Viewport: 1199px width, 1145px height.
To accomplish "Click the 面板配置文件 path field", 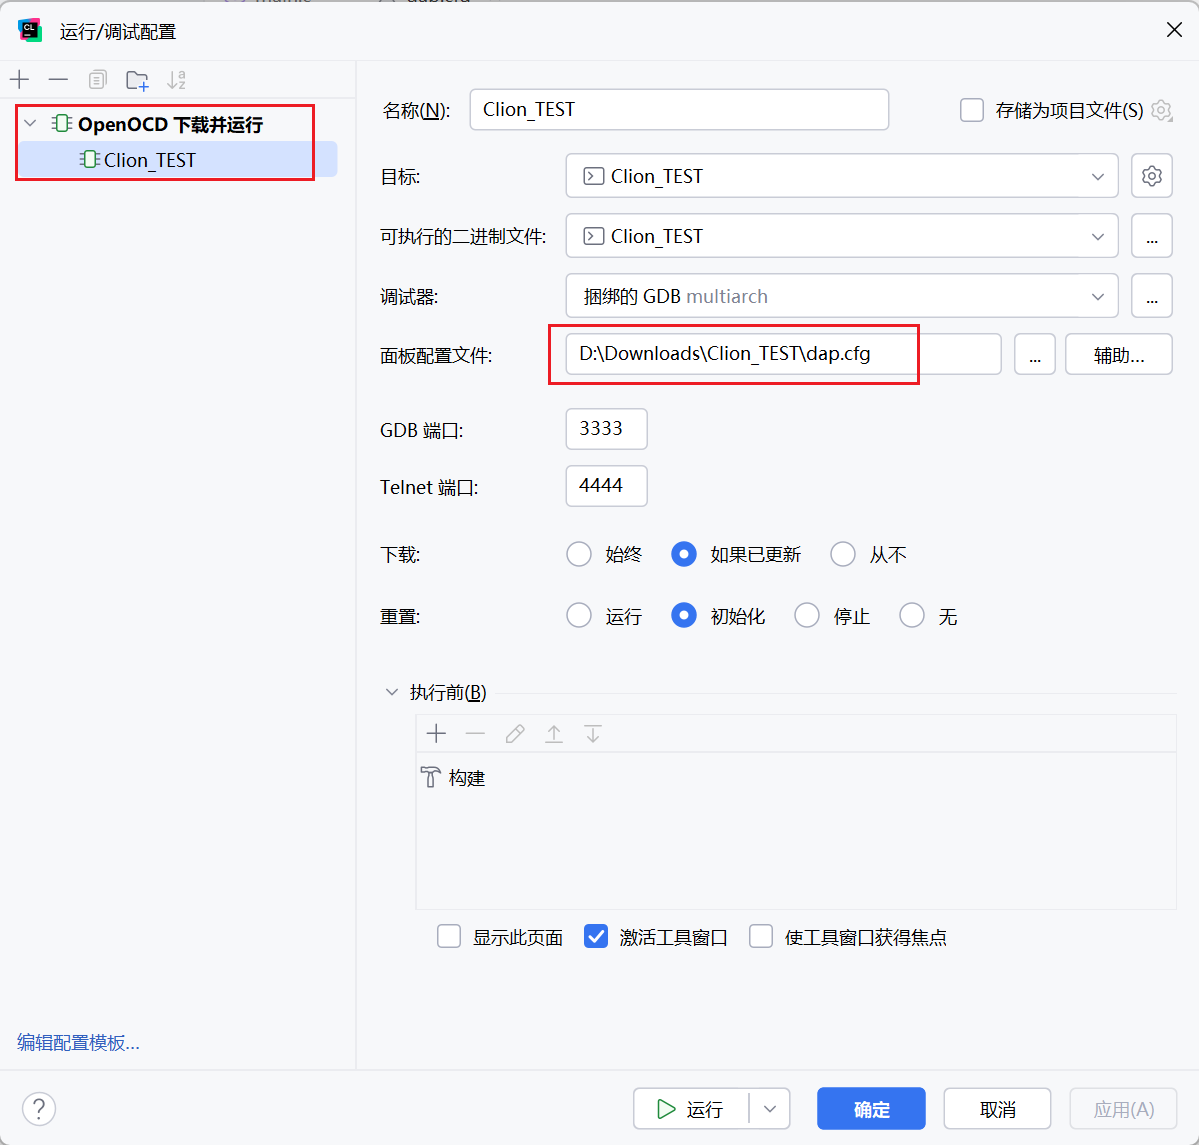I will pos(783,354).
